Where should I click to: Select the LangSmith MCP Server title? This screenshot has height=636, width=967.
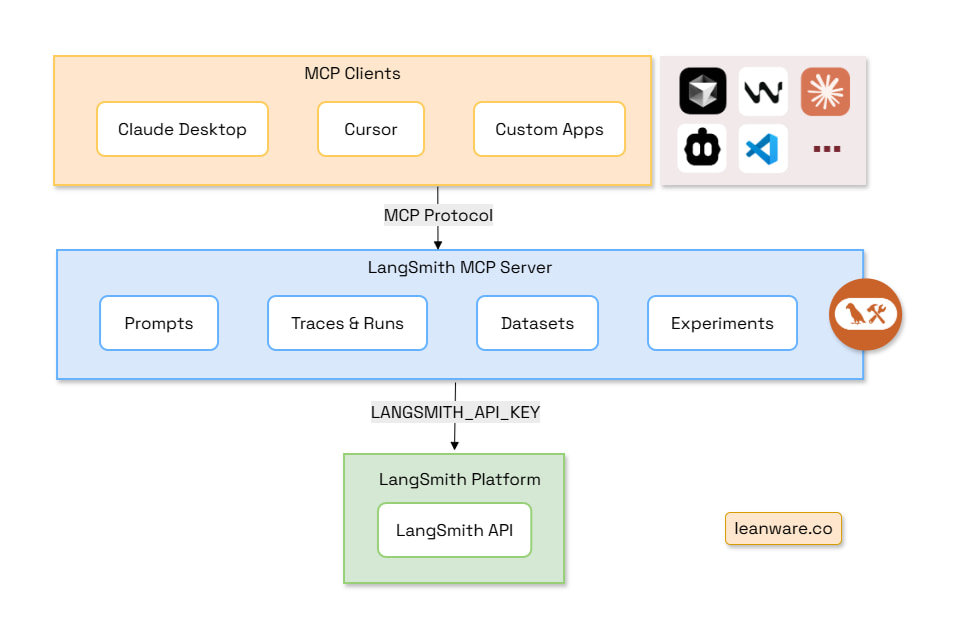pyautogui.click(x=459, y=267)
